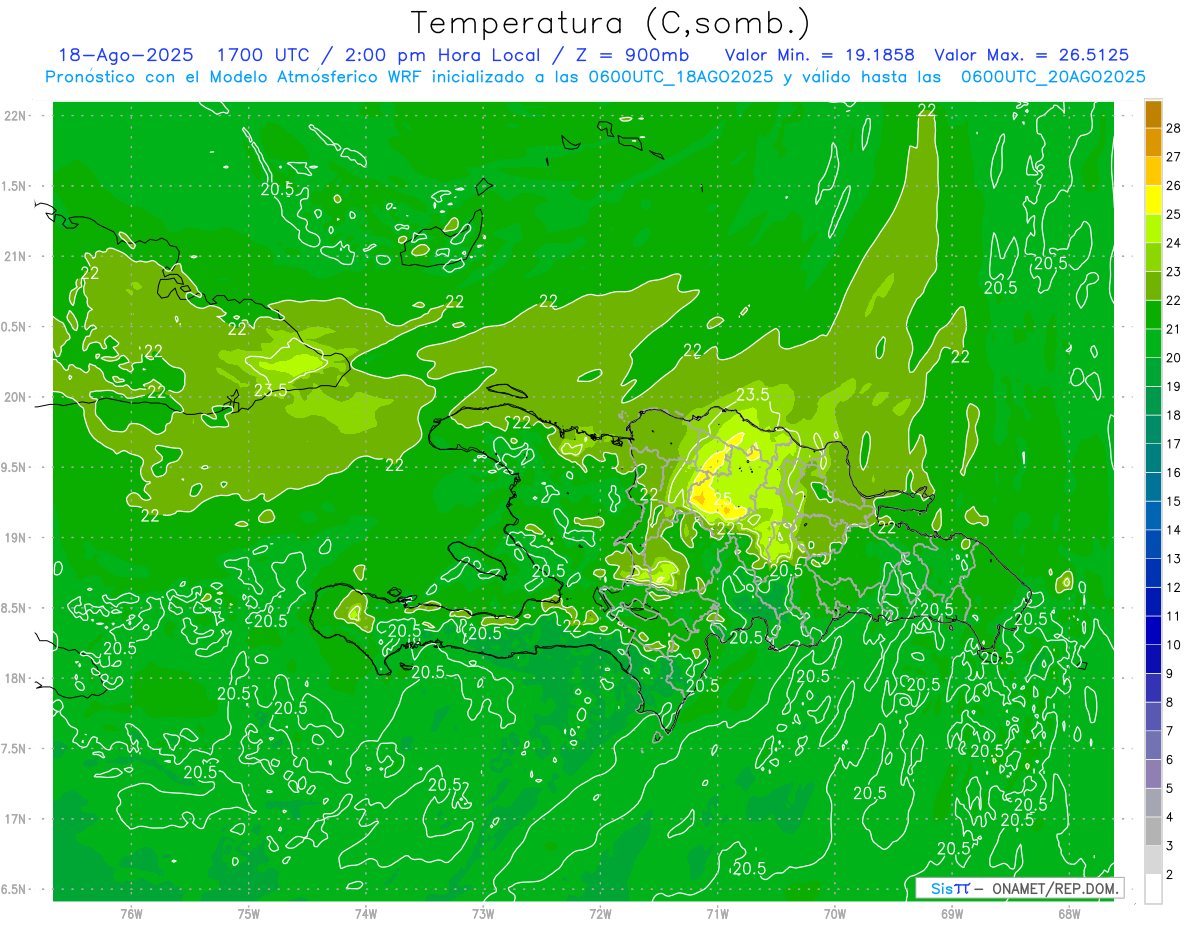Click the "20N" latitude axis label

pos(15,397)
